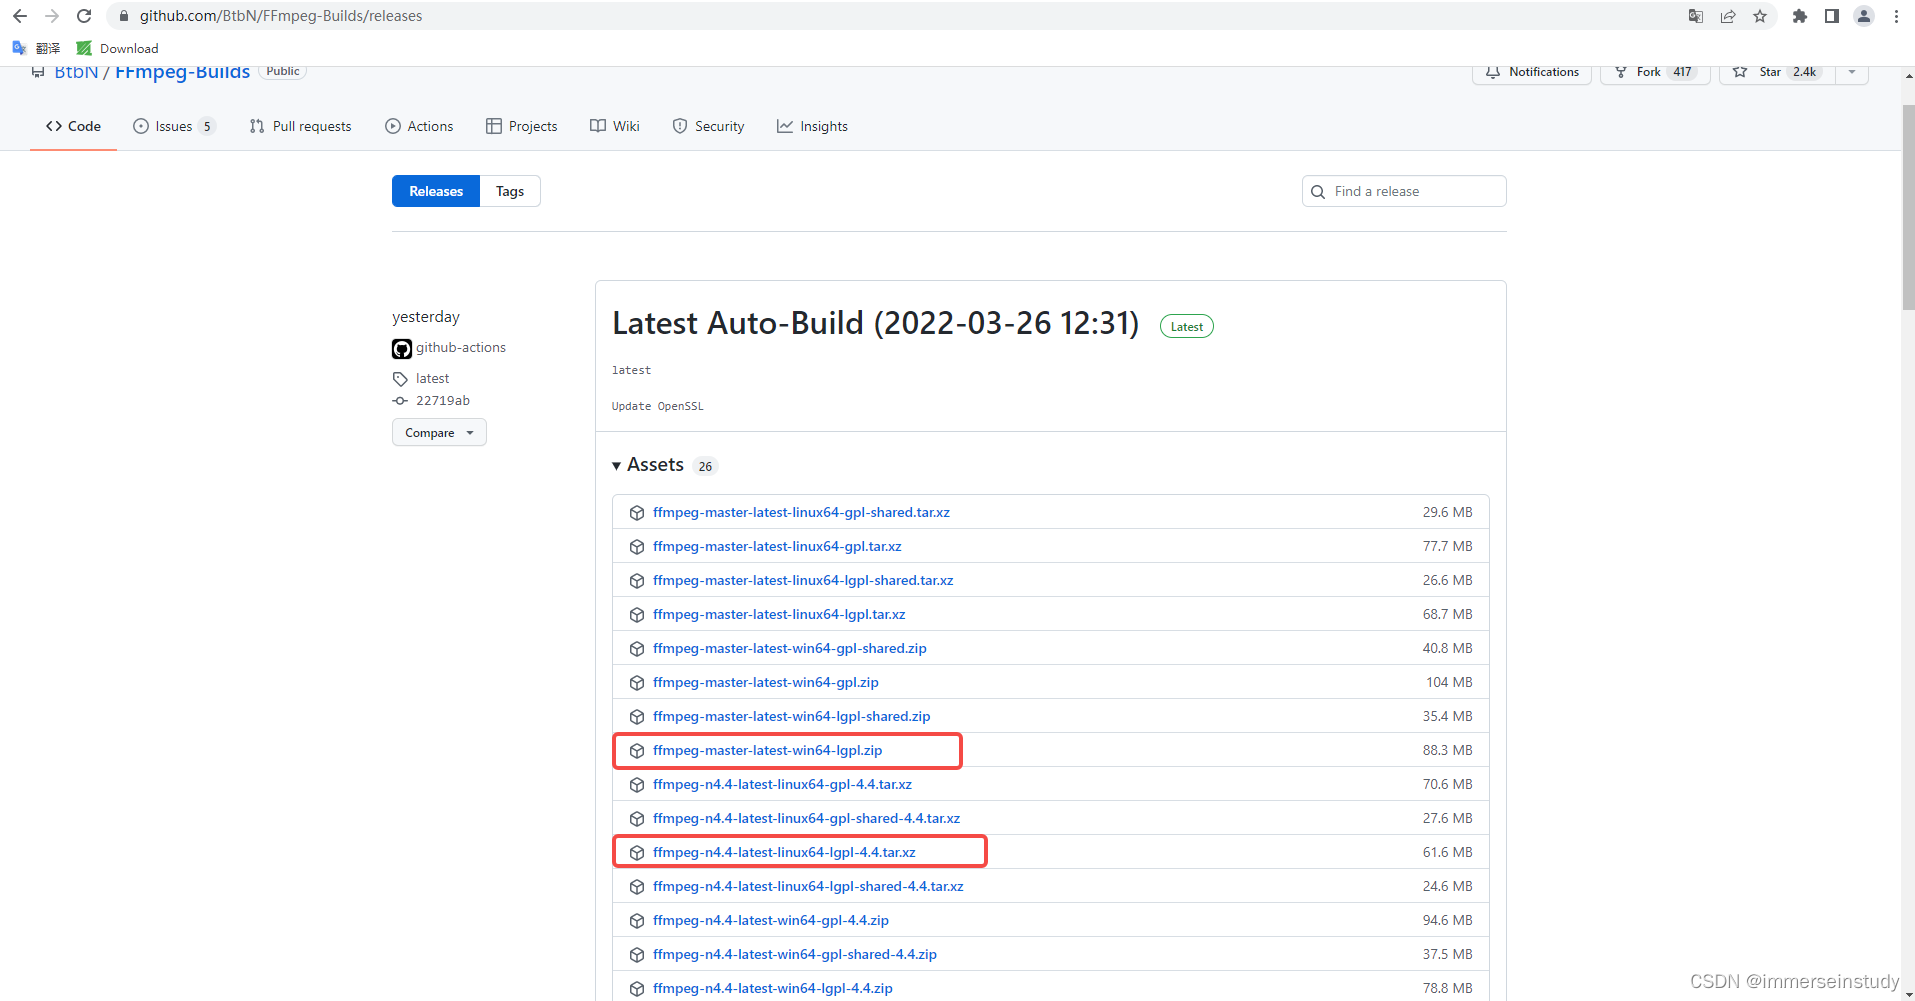Click the browser forward arrow
Image resolution: width=1915 pixels, height=1001 pixels.
click(x=52, y=16)
